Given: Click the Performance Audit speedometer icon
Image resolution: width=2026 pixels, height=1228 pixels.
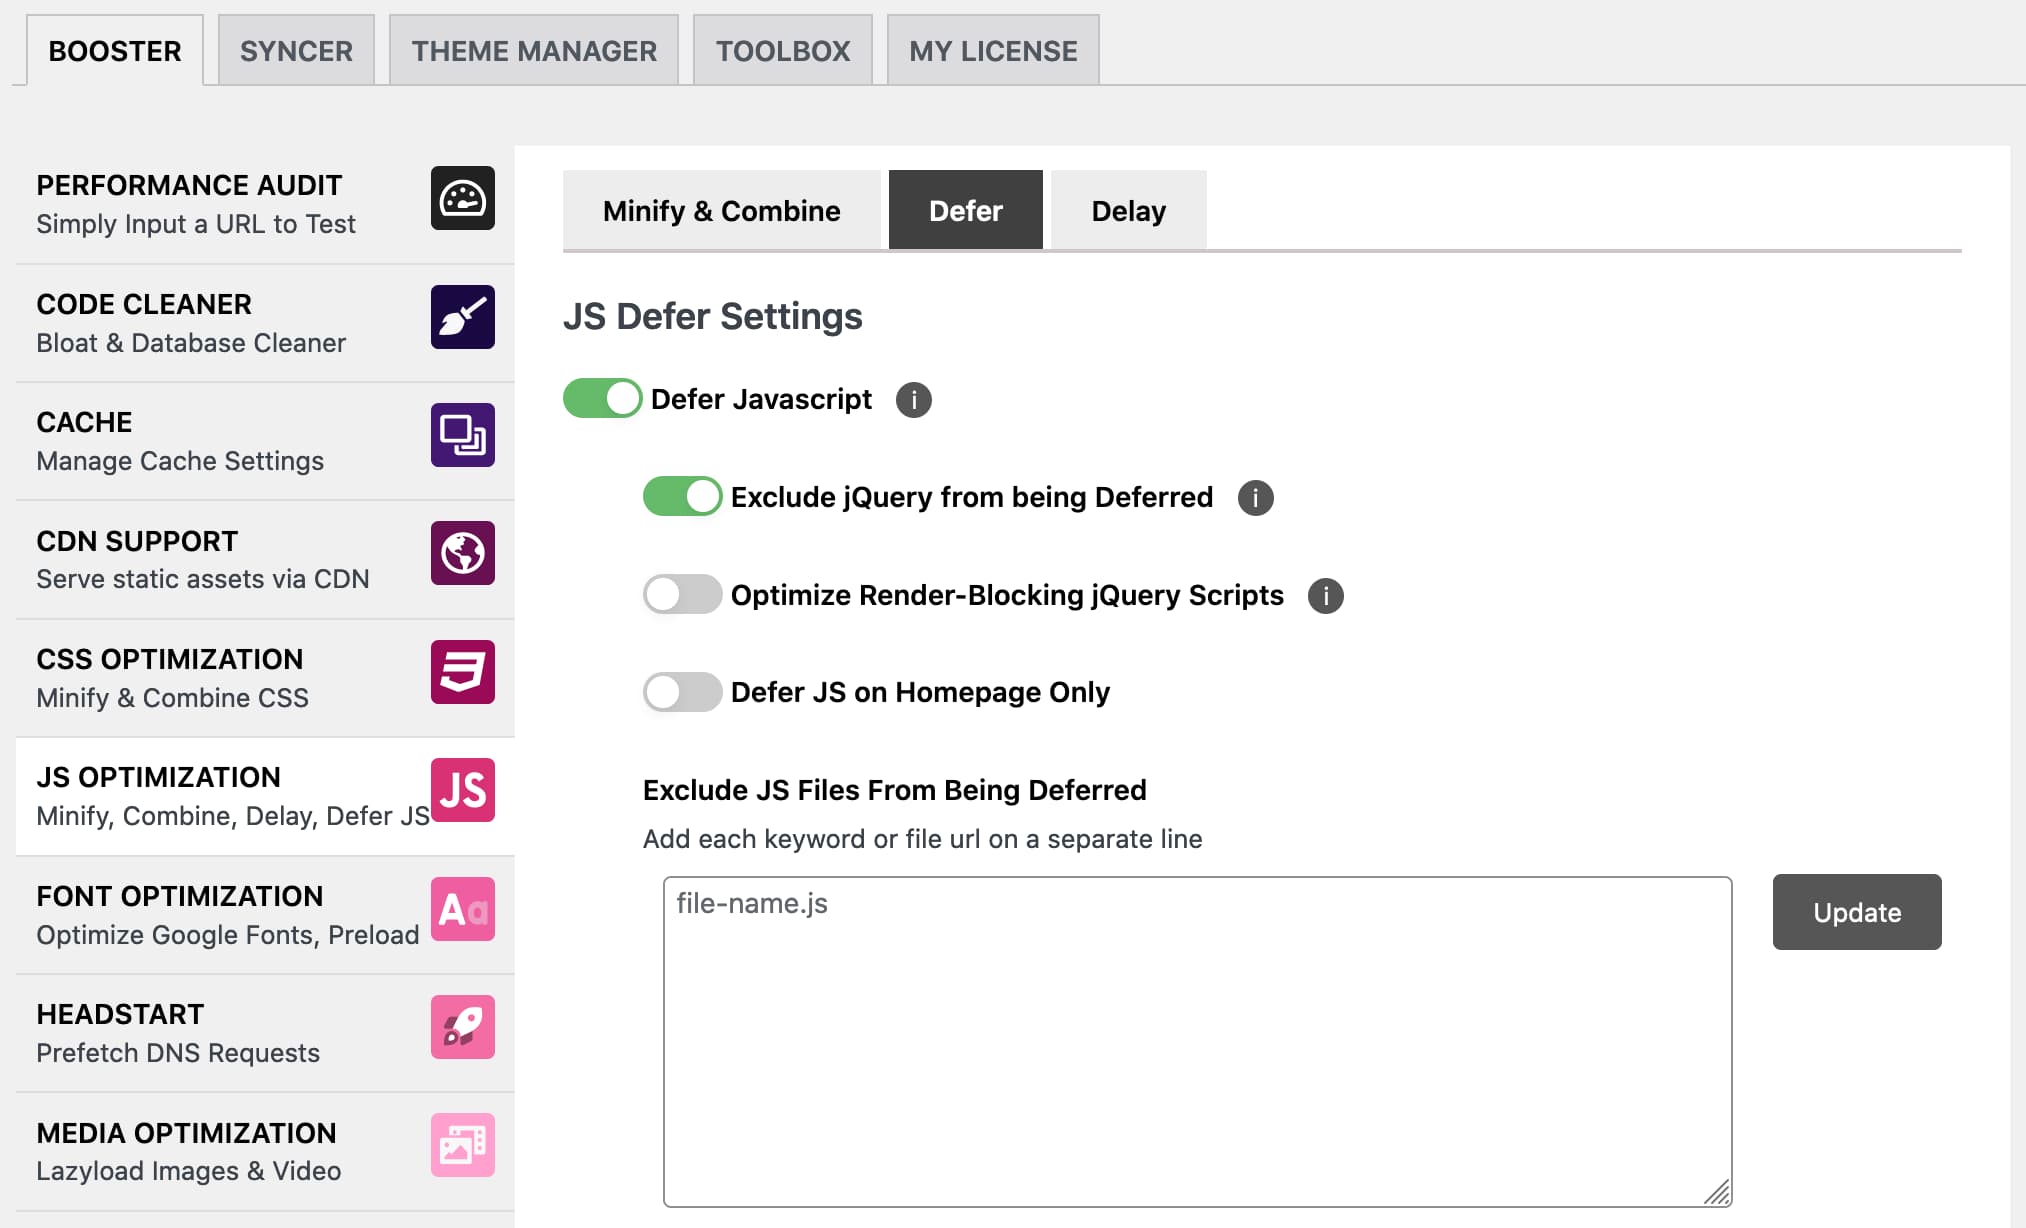Looking at the screenshot, I should [463, 199].
